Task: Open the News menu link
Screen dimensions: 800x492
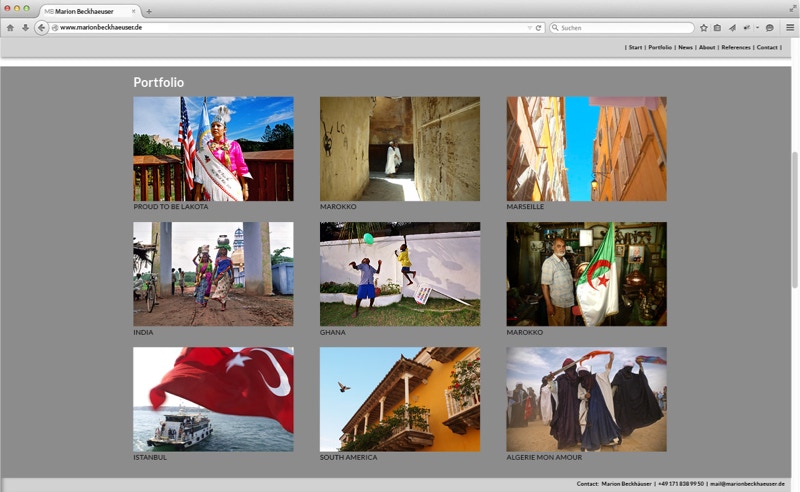Action: [685, 47]
